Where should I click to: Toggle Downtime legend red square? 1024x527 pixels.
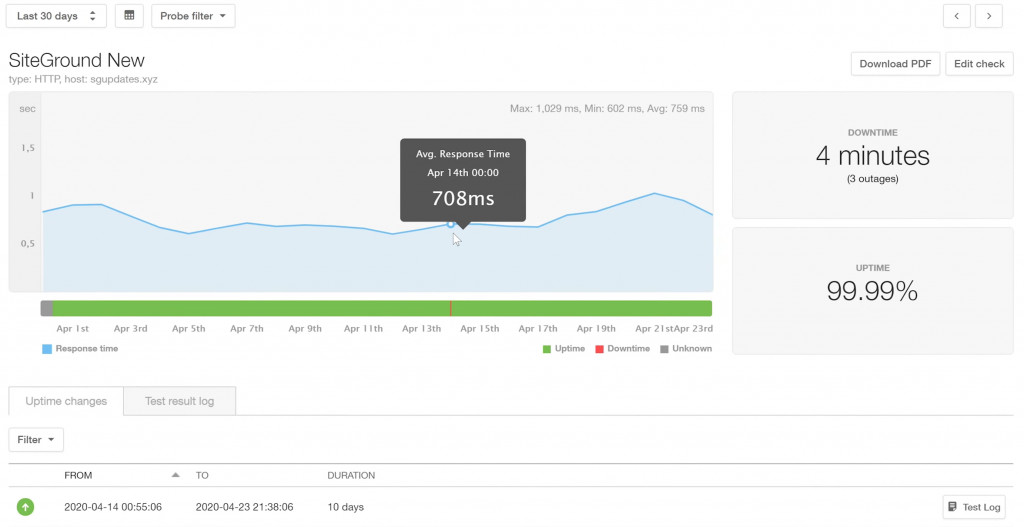(x=600, y=349)
